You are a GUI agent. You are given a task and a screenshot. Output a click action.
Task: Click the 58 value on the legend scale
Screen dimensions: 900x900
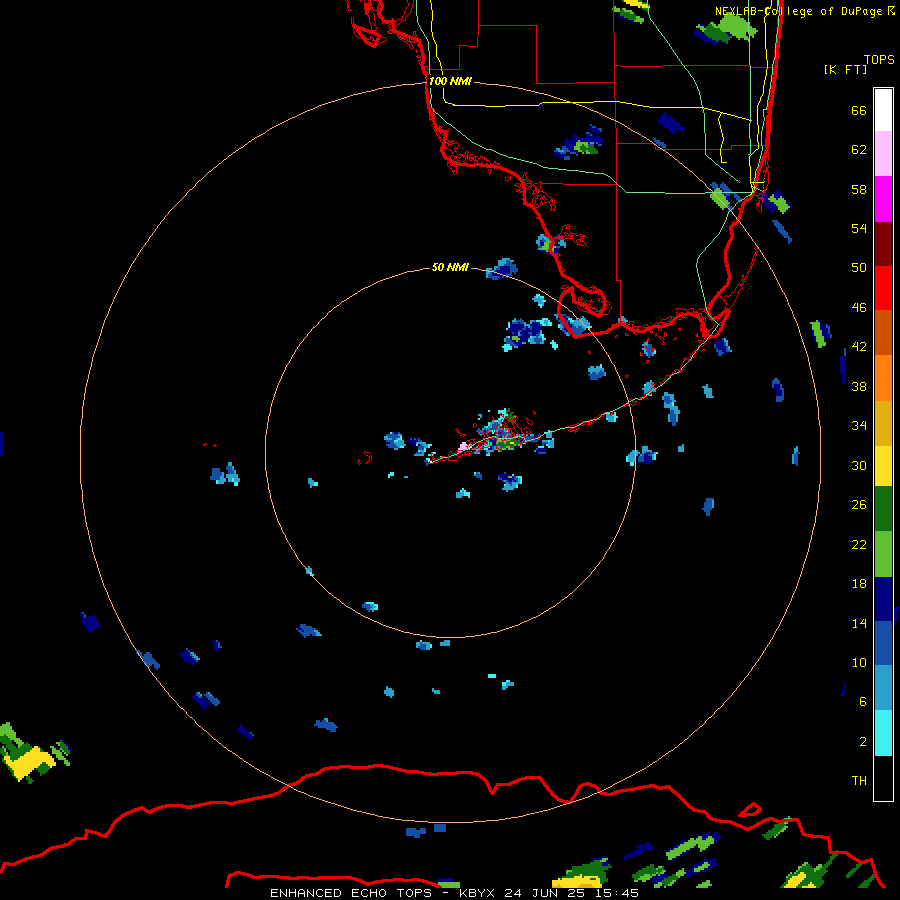(859, 189)
